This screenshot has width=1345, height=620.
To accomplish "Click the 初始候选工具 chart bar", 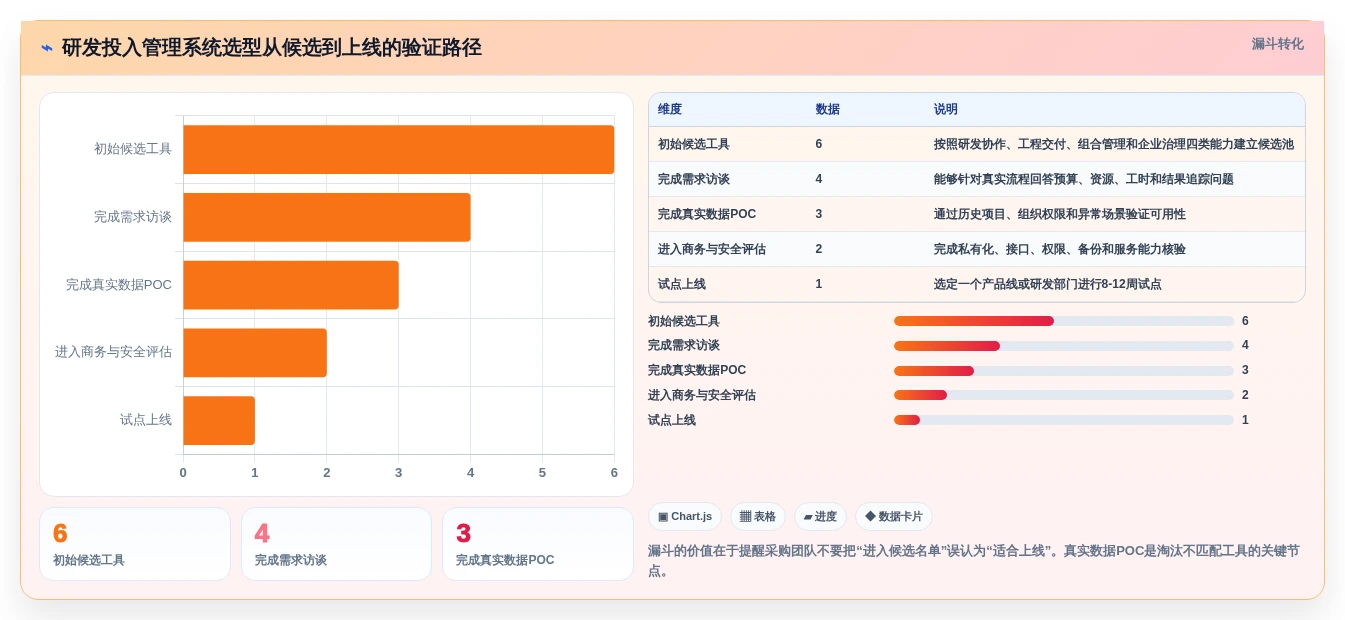I will tap(398, 149).
